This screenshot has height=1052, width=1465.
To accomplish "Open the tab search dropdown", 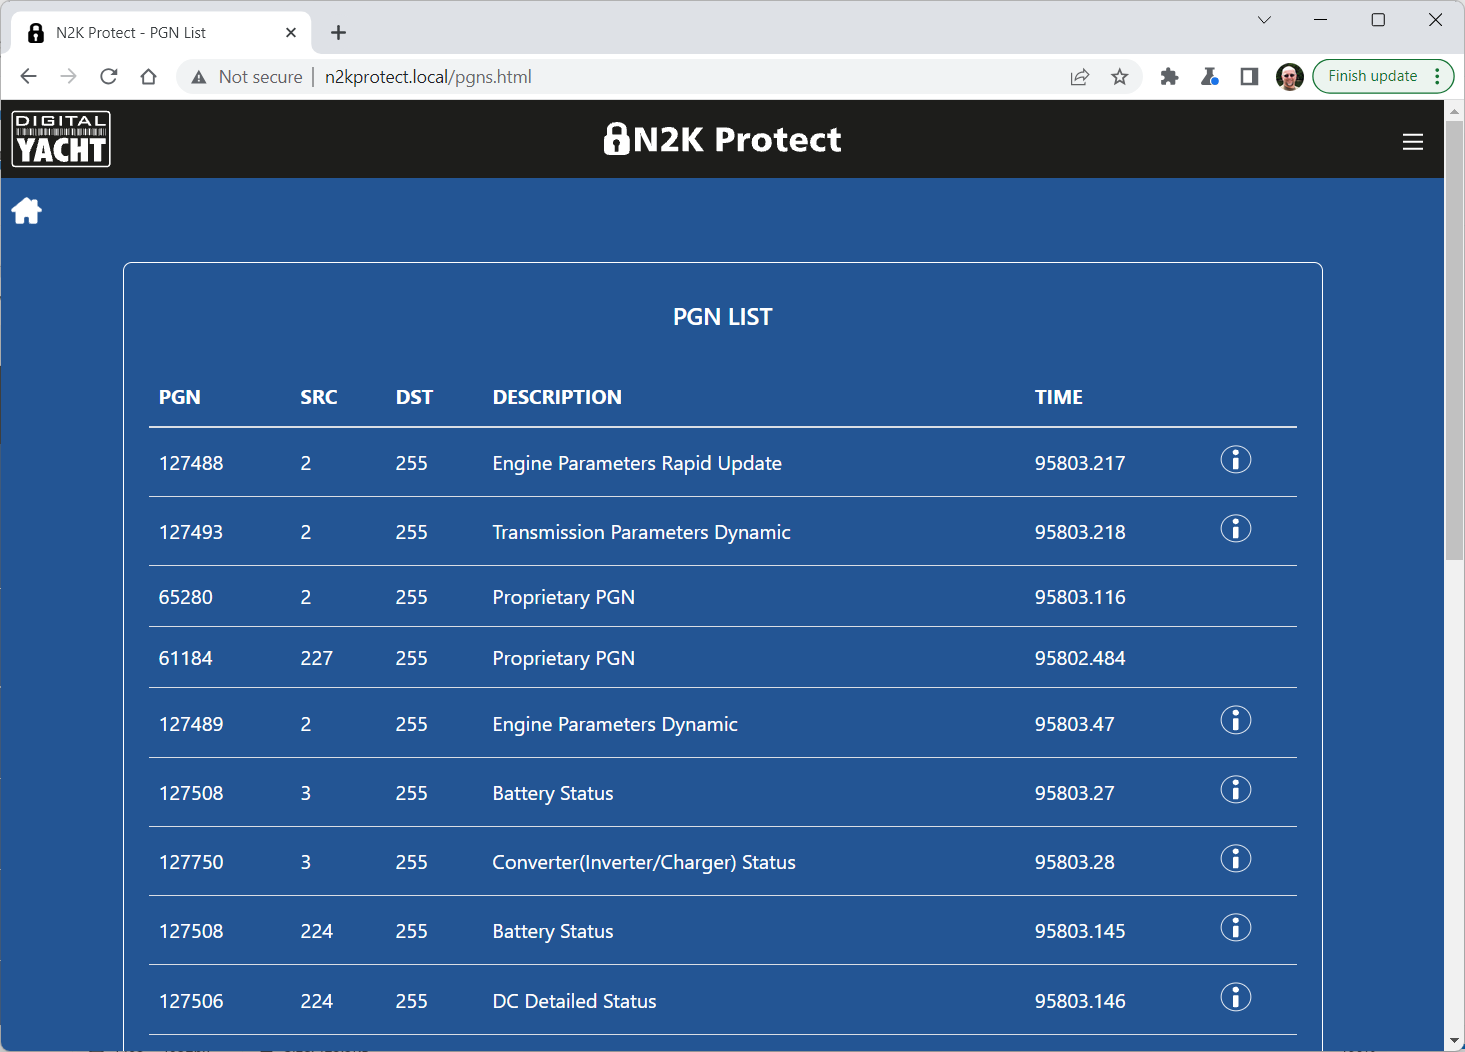I will point(1264,20).
